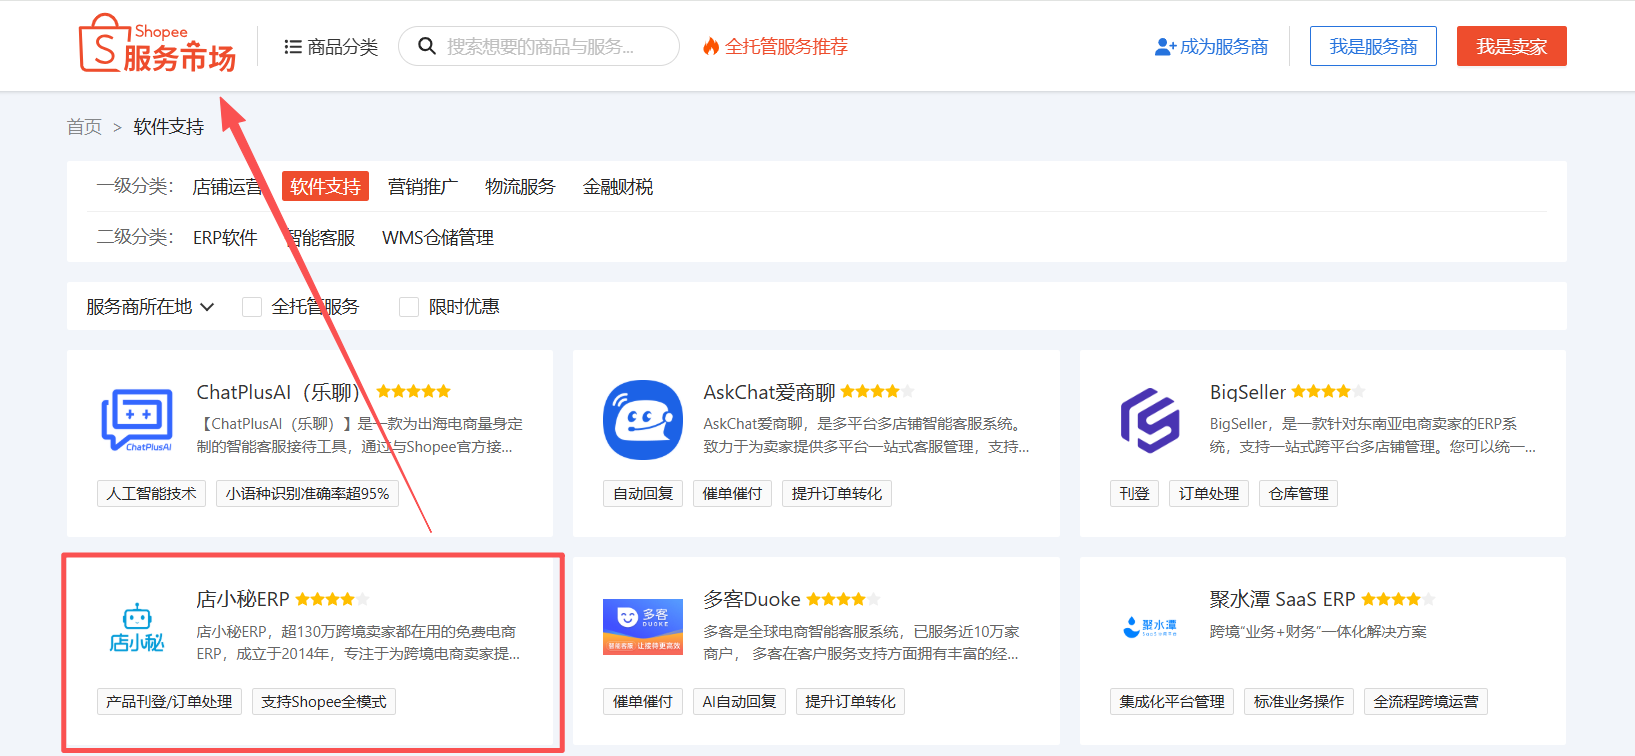1635x756 pixels.
Task: Open the AskChat爱商聊 logo icon
Action: pos(642,420)
